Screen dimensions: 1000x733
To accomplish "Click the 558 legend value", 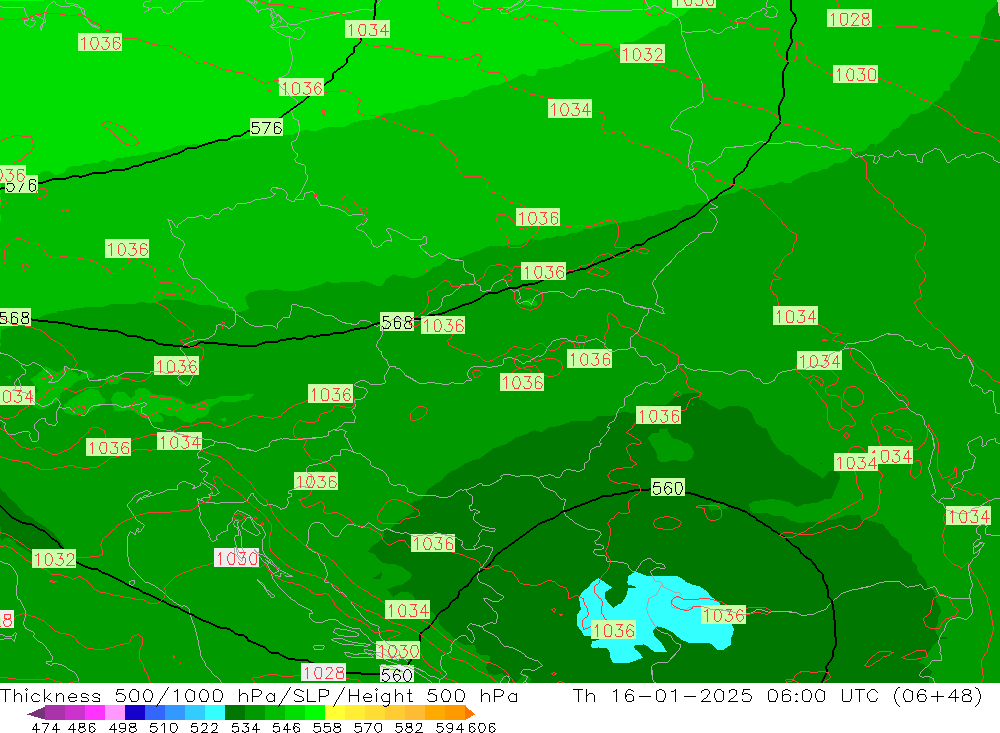I will [x=327, y=727].
